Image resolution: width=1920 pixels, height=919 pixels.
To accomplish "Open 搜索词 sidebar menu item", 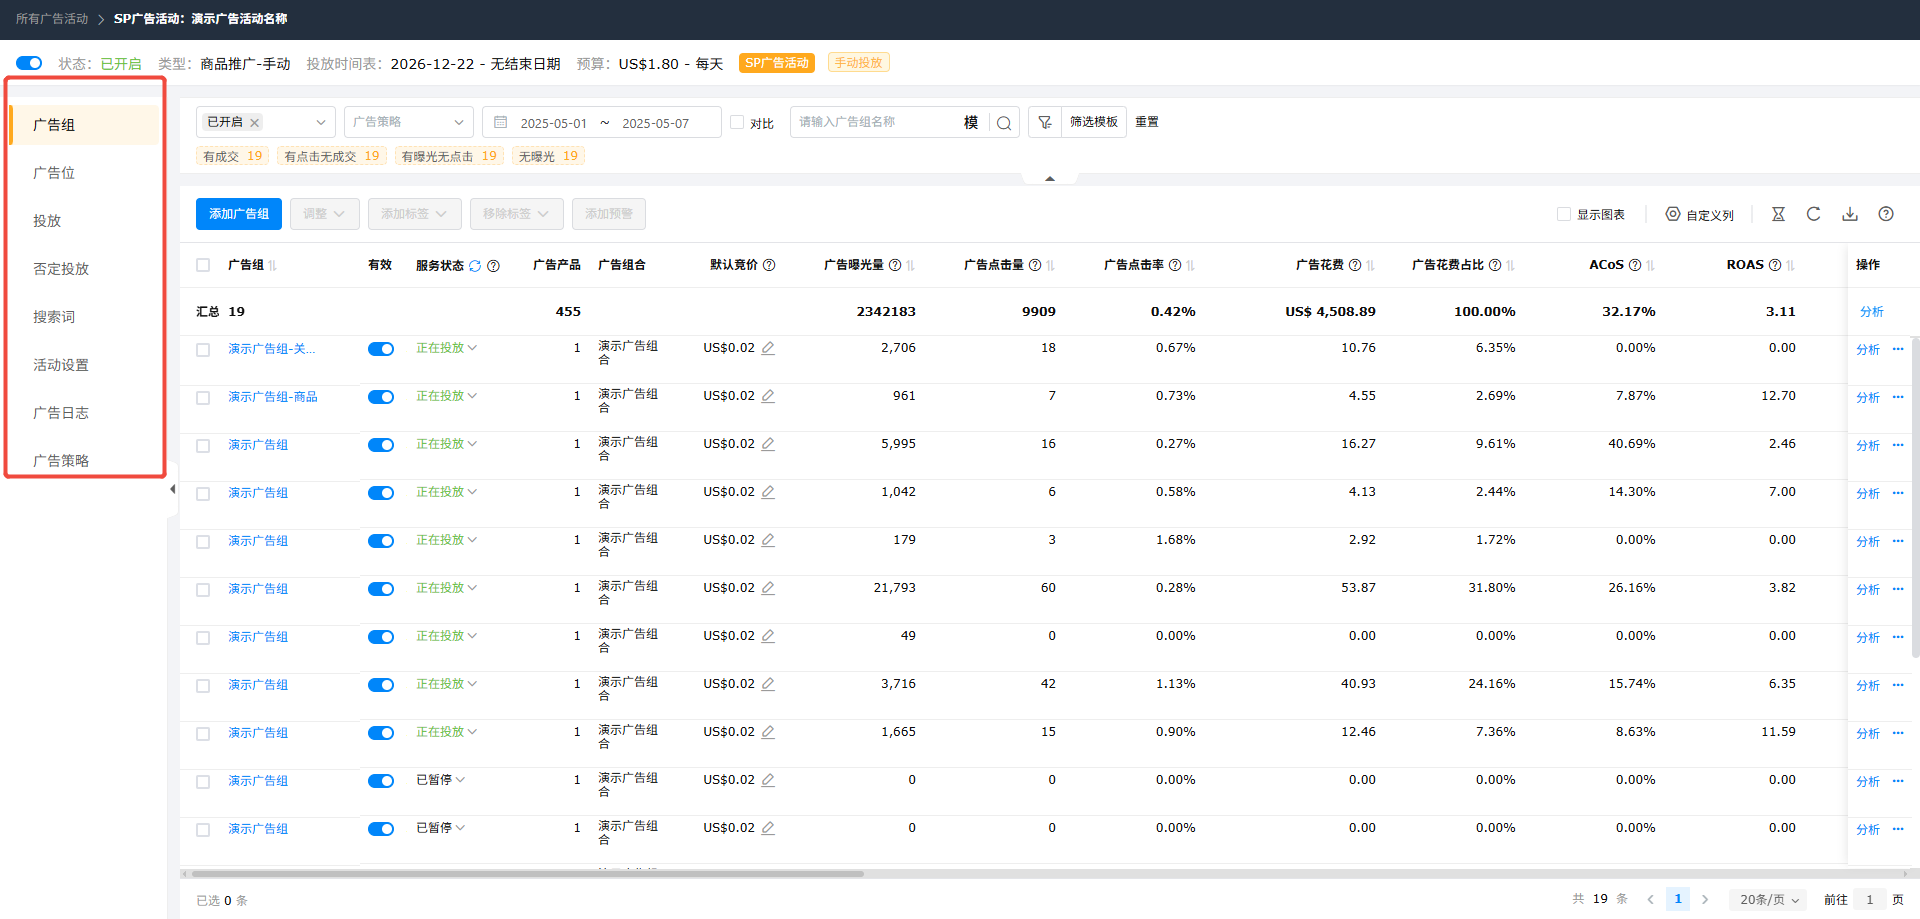I will tap(54, 317).
